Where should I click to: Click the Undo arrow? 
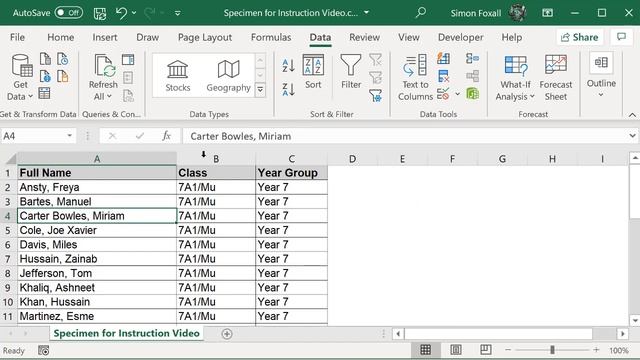click(x=121, y=13)
